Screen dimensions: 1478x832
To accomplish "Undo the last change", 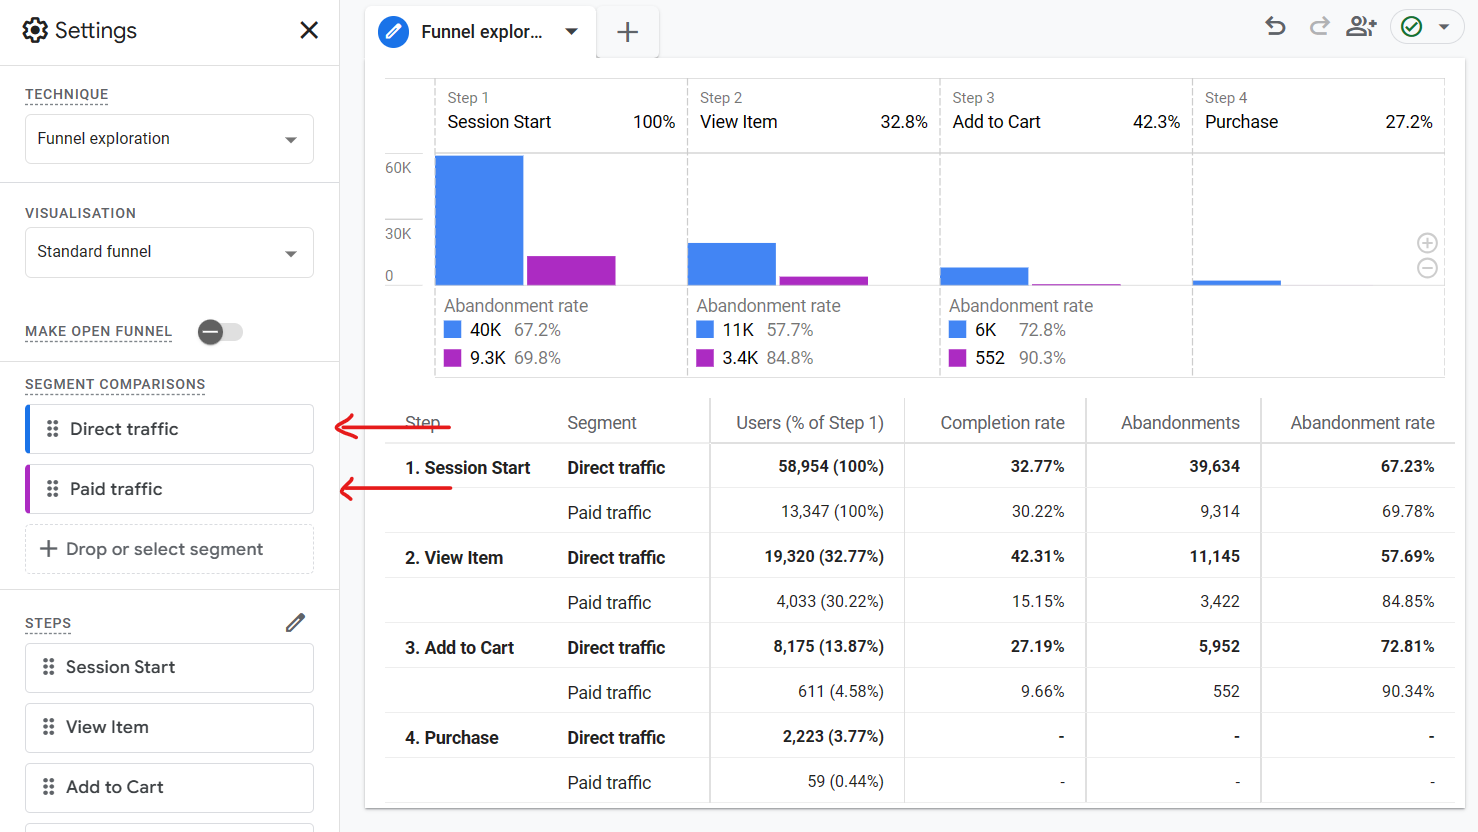I will (1275, 26).
